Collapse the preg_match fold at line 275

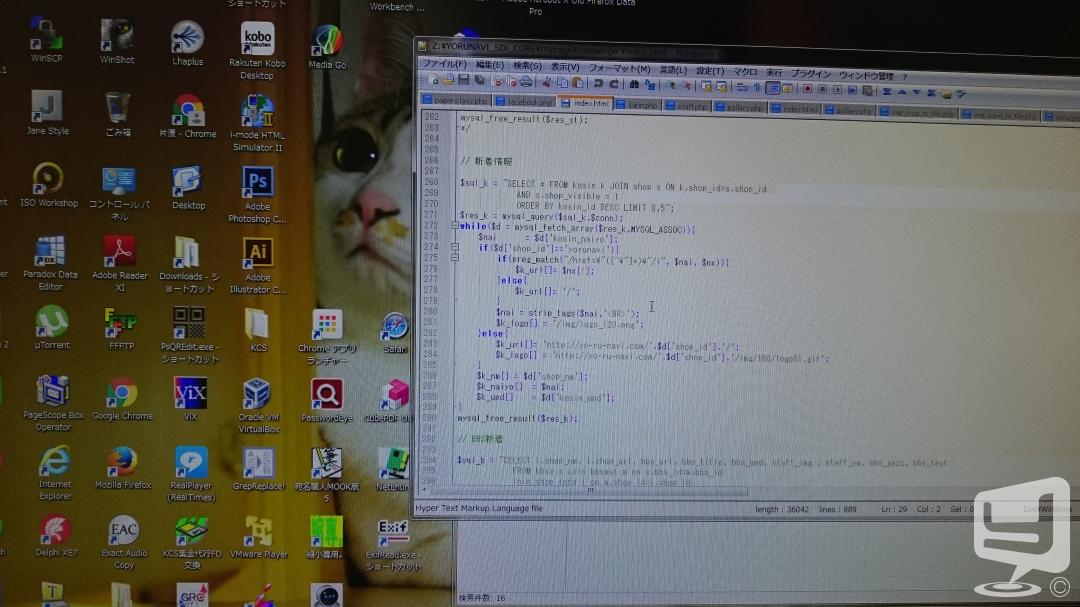coord(455,257)
